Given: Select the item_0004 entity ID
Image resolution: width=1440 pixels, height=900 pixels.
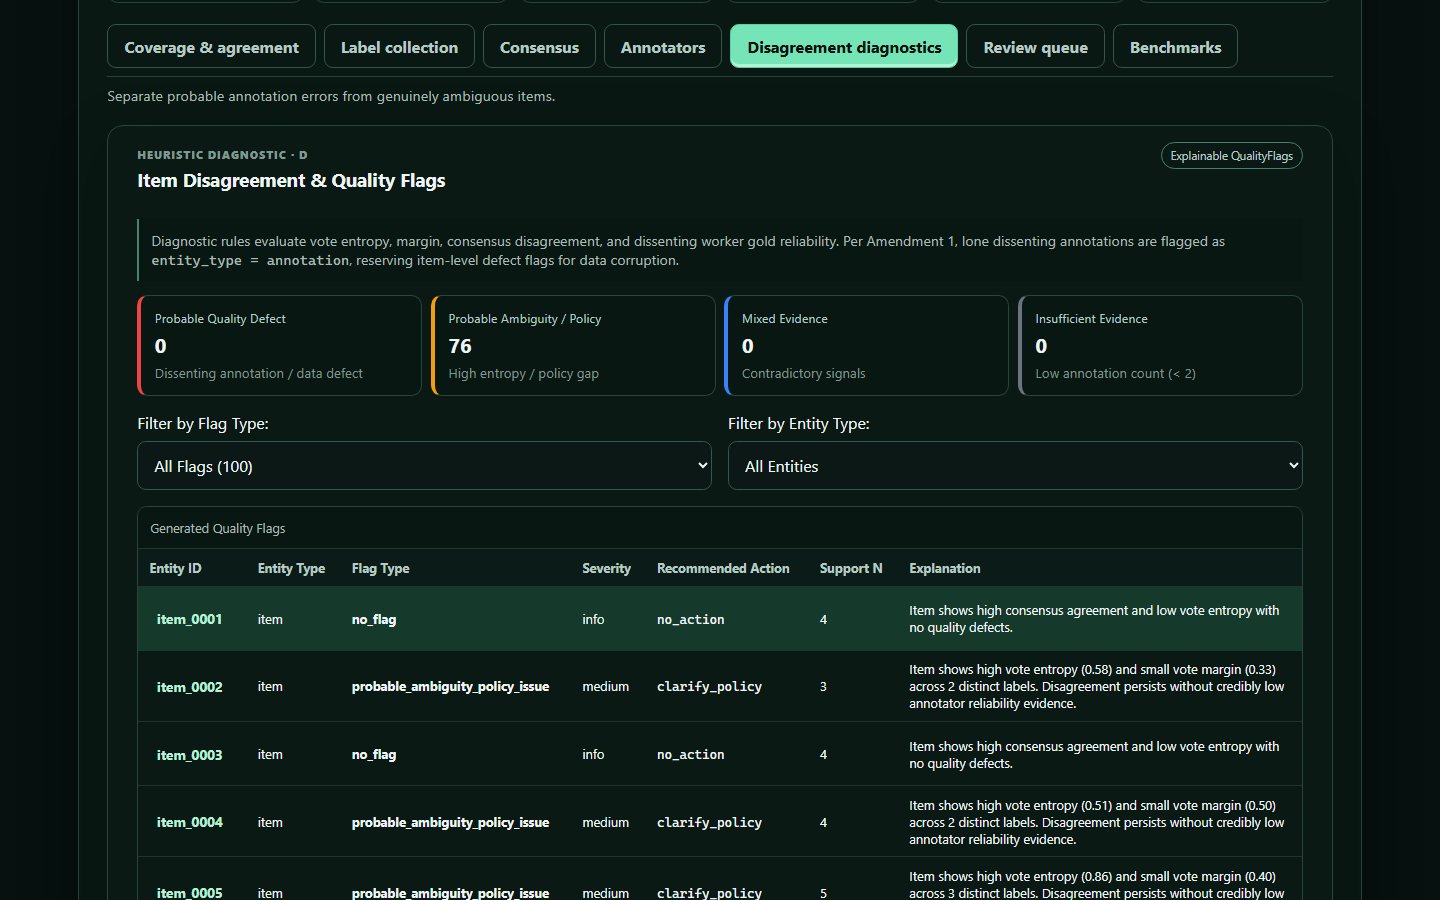Looking at the screenshot, I should click(x=189, y=823).
